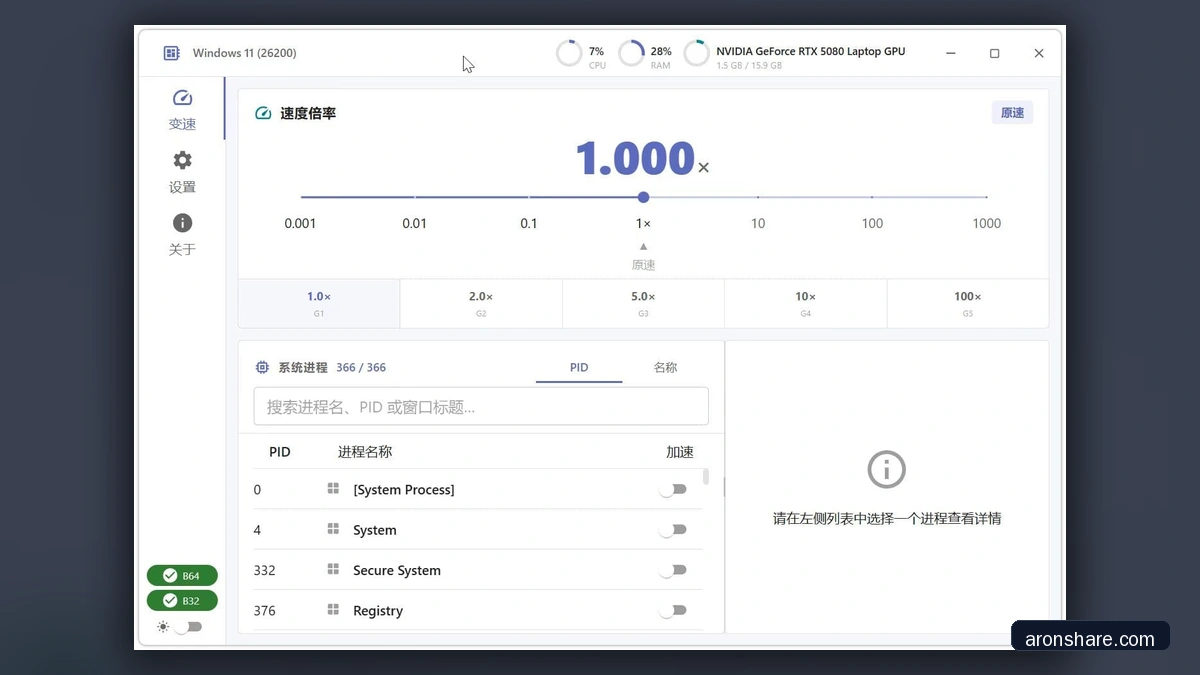Click the PID column header
The height and width of the screenshot is (675, 1200).
tap(280, 452)
